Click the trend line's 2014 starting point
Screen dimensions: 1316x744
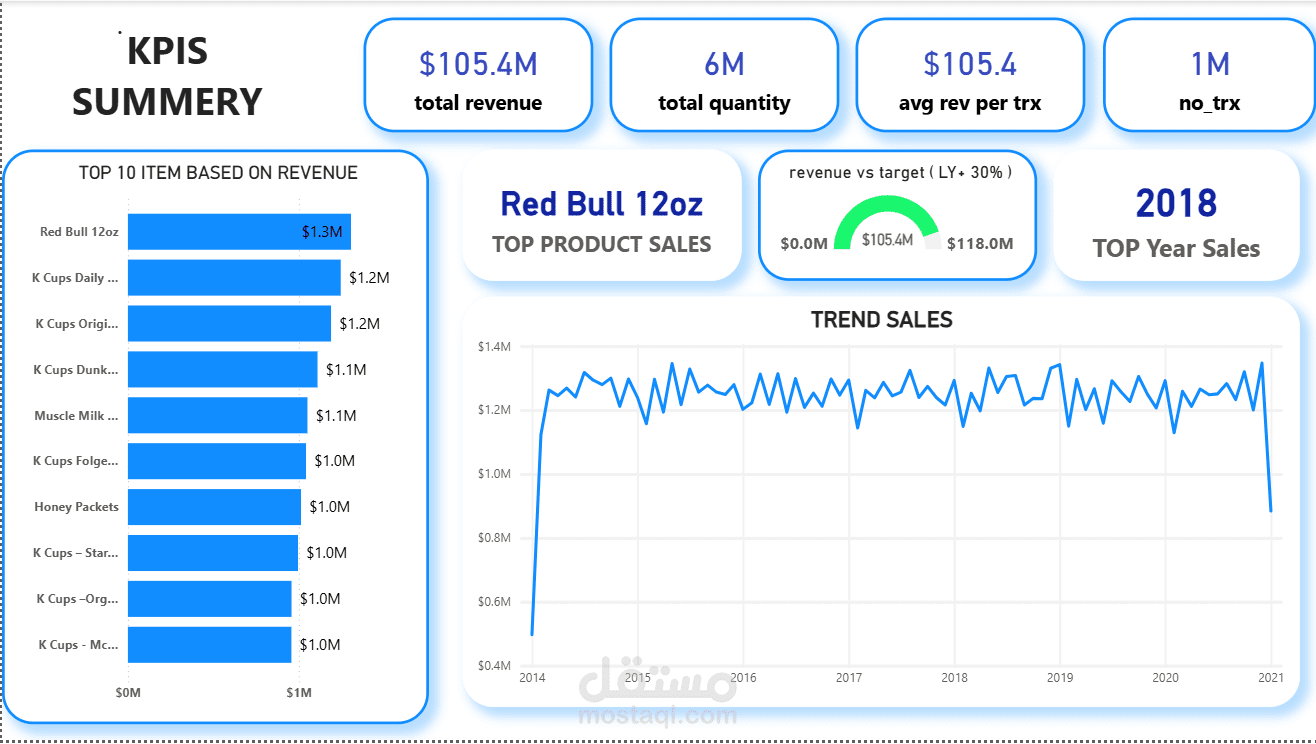pos(532,634)
